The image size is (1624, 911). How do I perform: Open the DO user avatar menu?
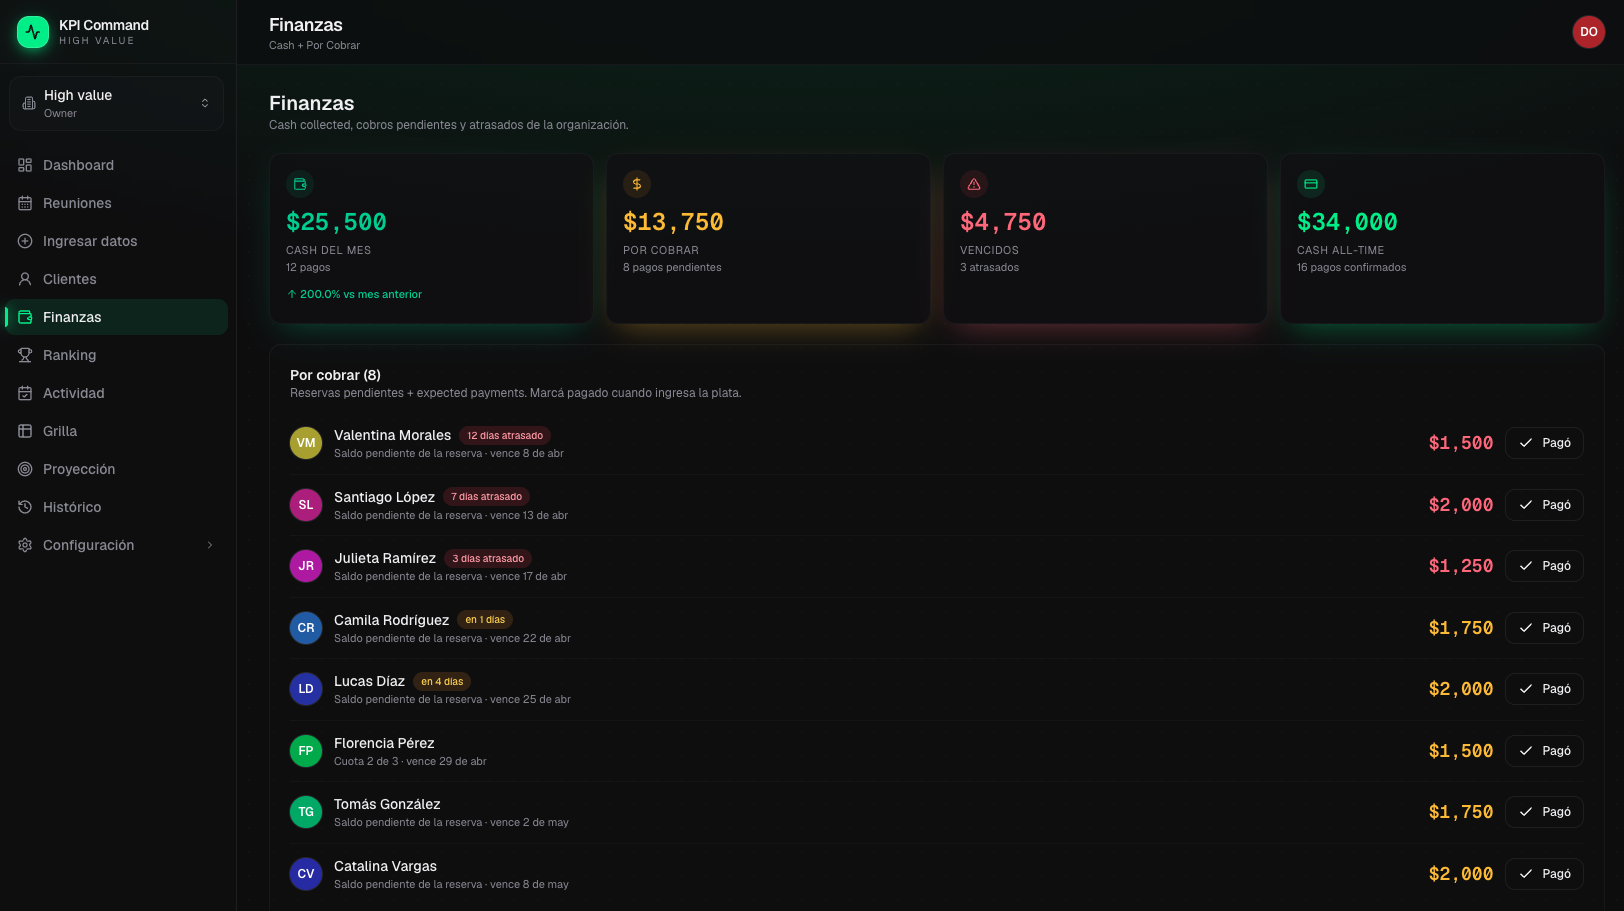[1588, 32]
